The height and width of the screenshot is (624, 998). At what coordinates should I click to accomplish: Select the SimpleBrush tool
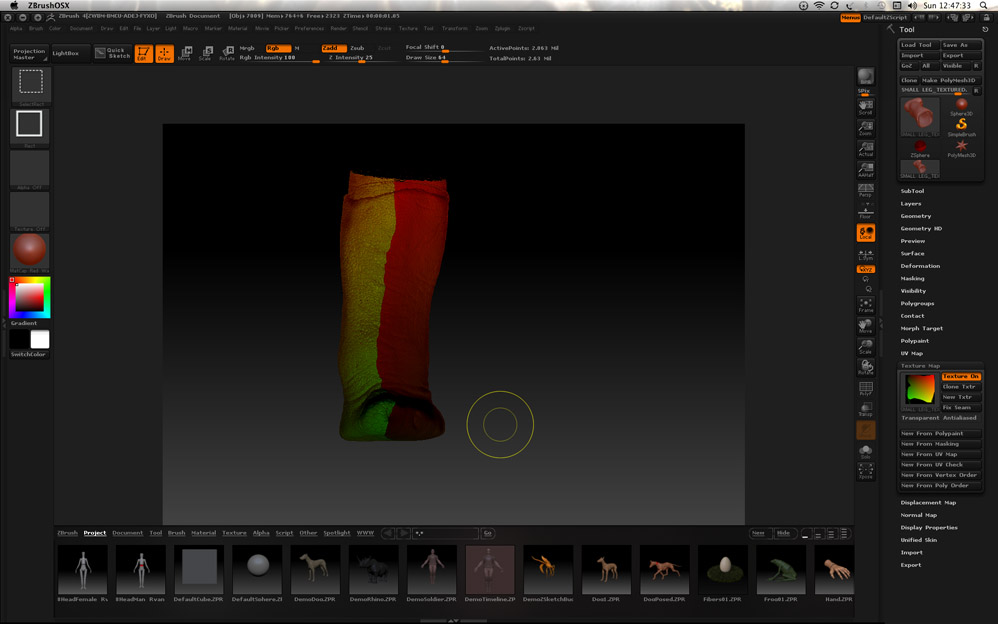point(961,127)
